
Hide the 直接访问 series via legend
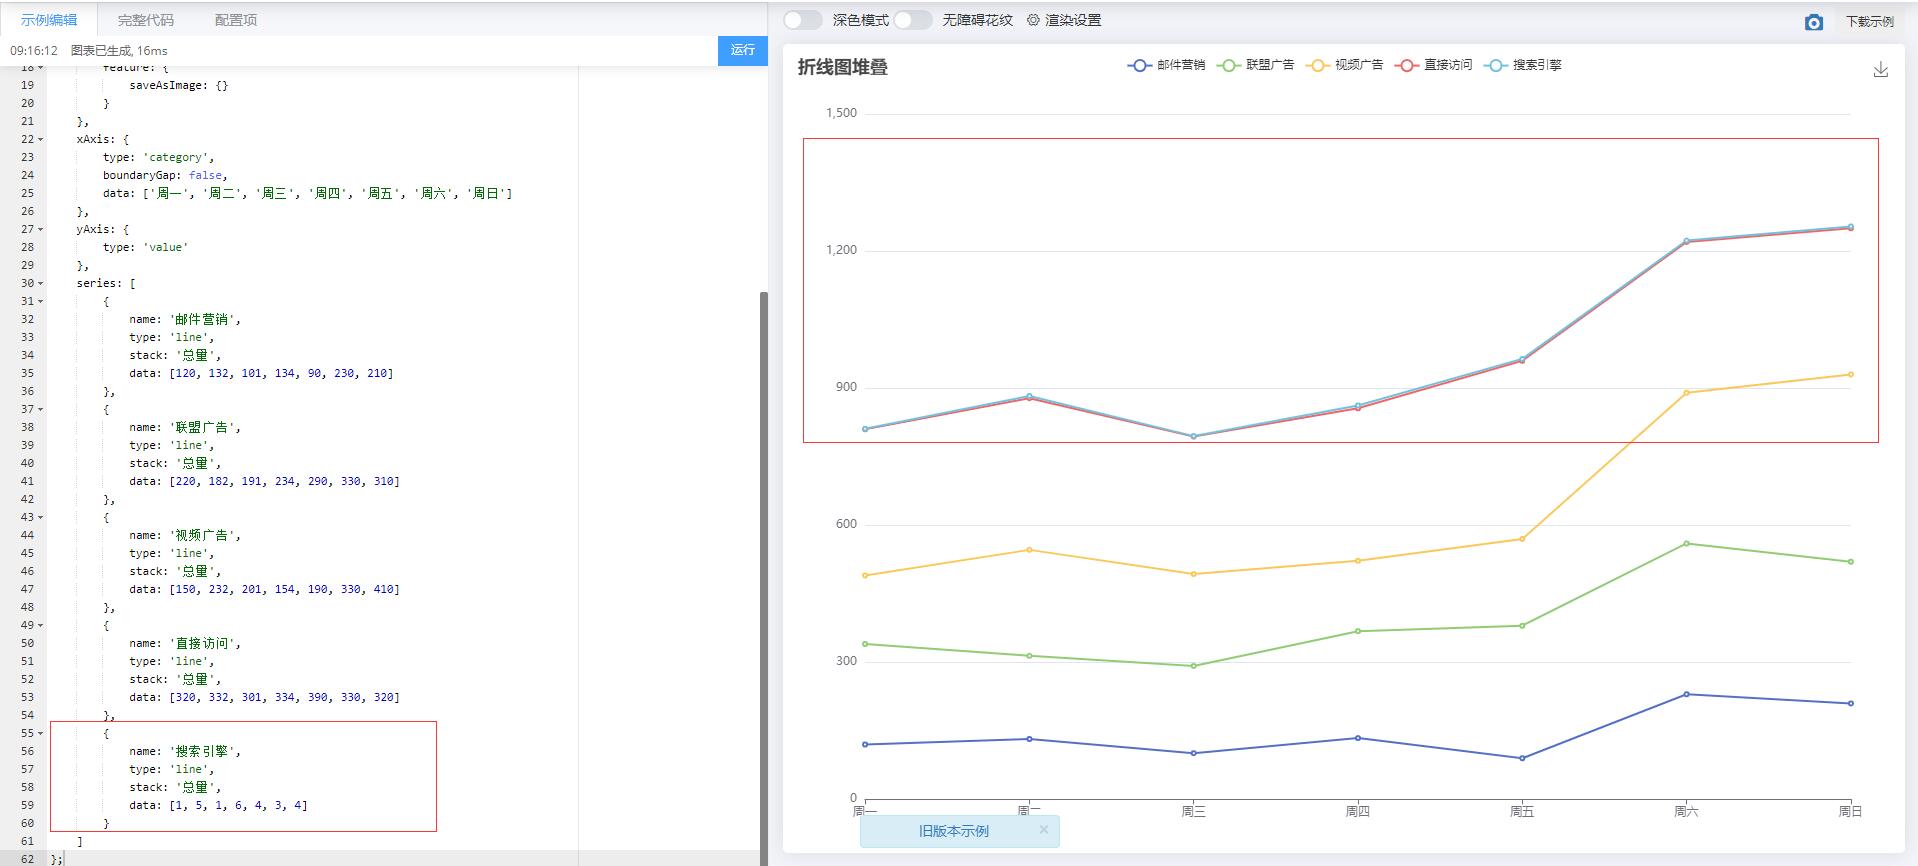pos(1433,65)
